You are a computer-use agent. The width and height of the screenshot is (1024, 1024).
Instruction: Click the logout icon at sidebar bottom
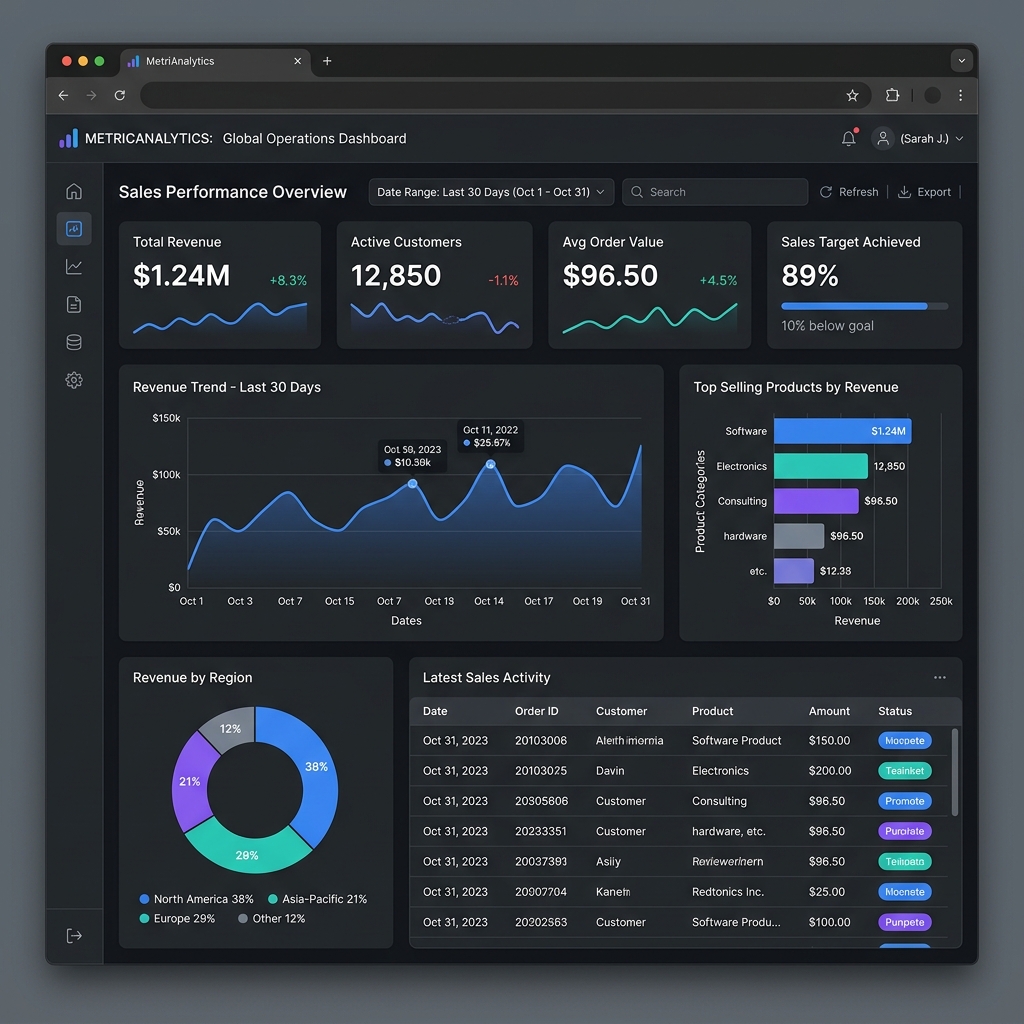74,936
